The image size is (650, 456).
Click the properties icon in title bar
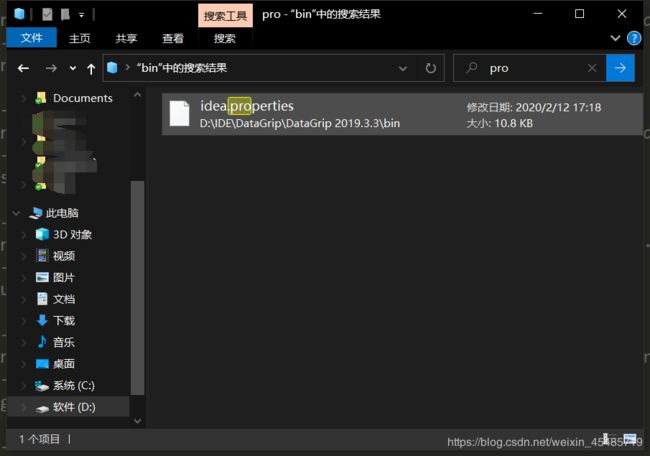point(47,15)
